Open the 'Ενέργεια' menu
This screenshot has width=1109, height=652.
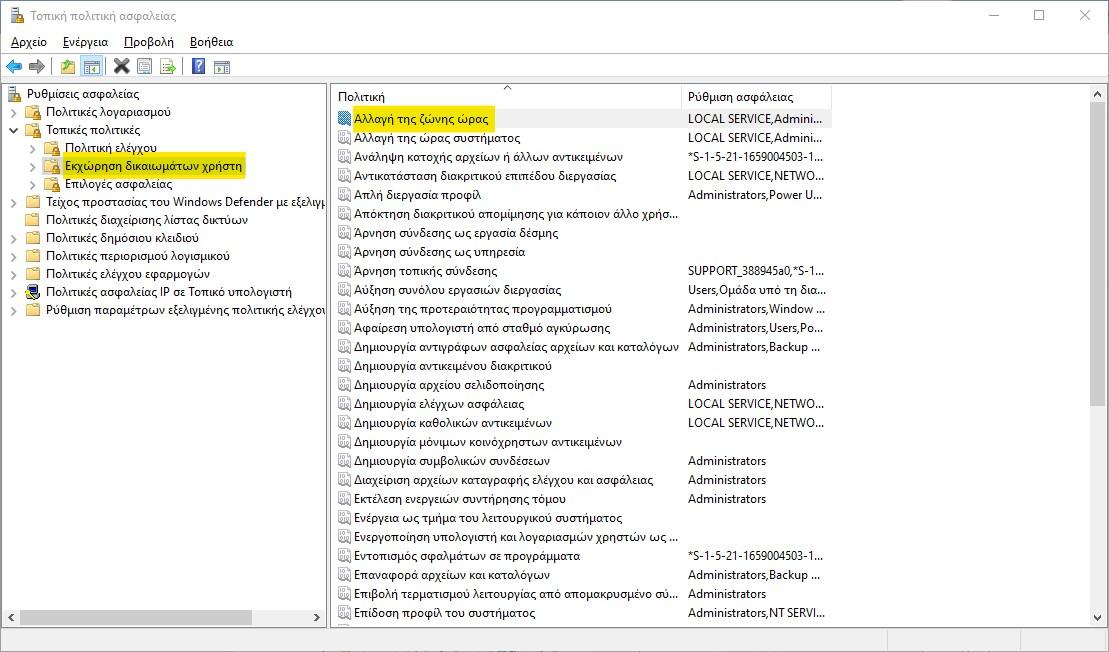coord(86,42)
